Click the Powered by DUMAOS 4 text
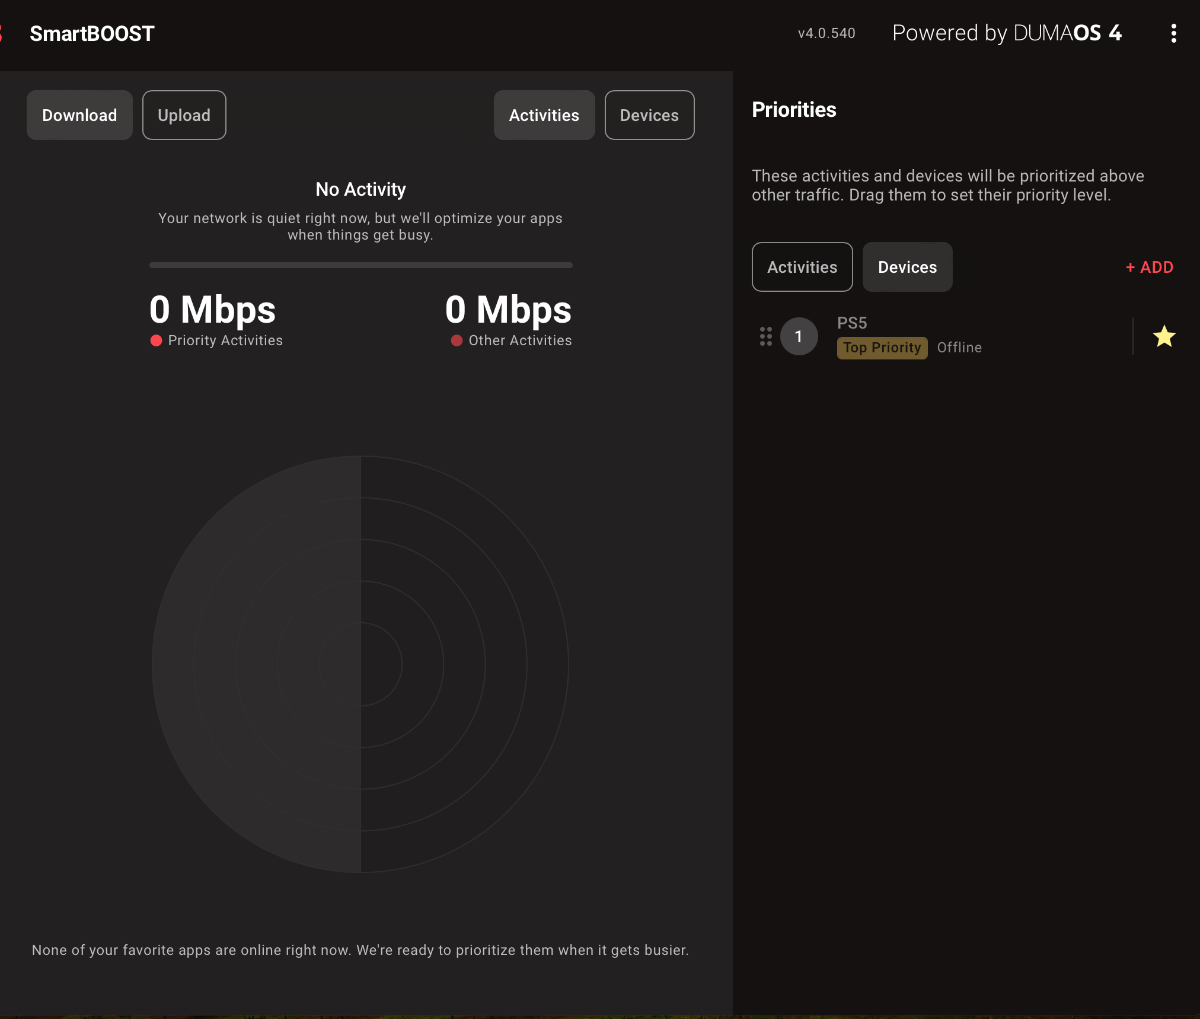The image size is (1200, 1019). pos(1007,33)
